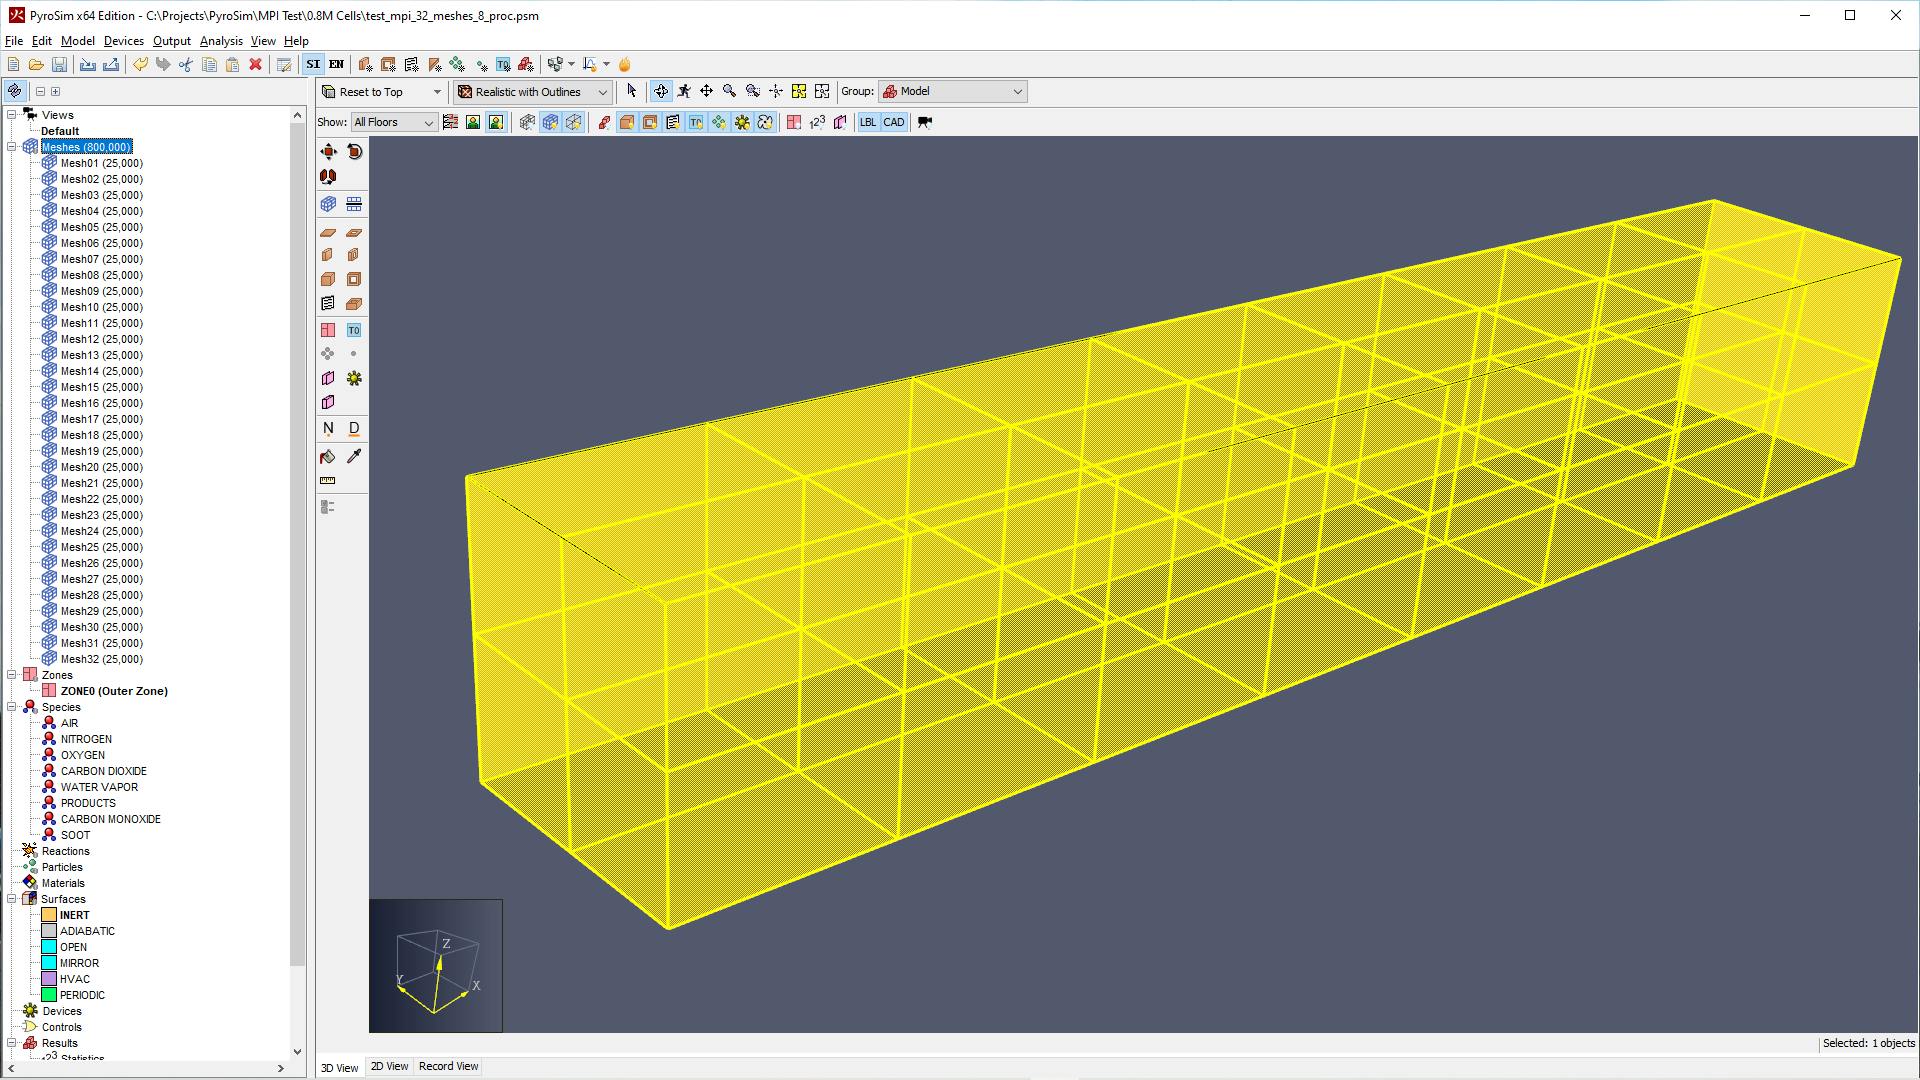Click the orbit/rotate view icon

(x=663, y=91)
